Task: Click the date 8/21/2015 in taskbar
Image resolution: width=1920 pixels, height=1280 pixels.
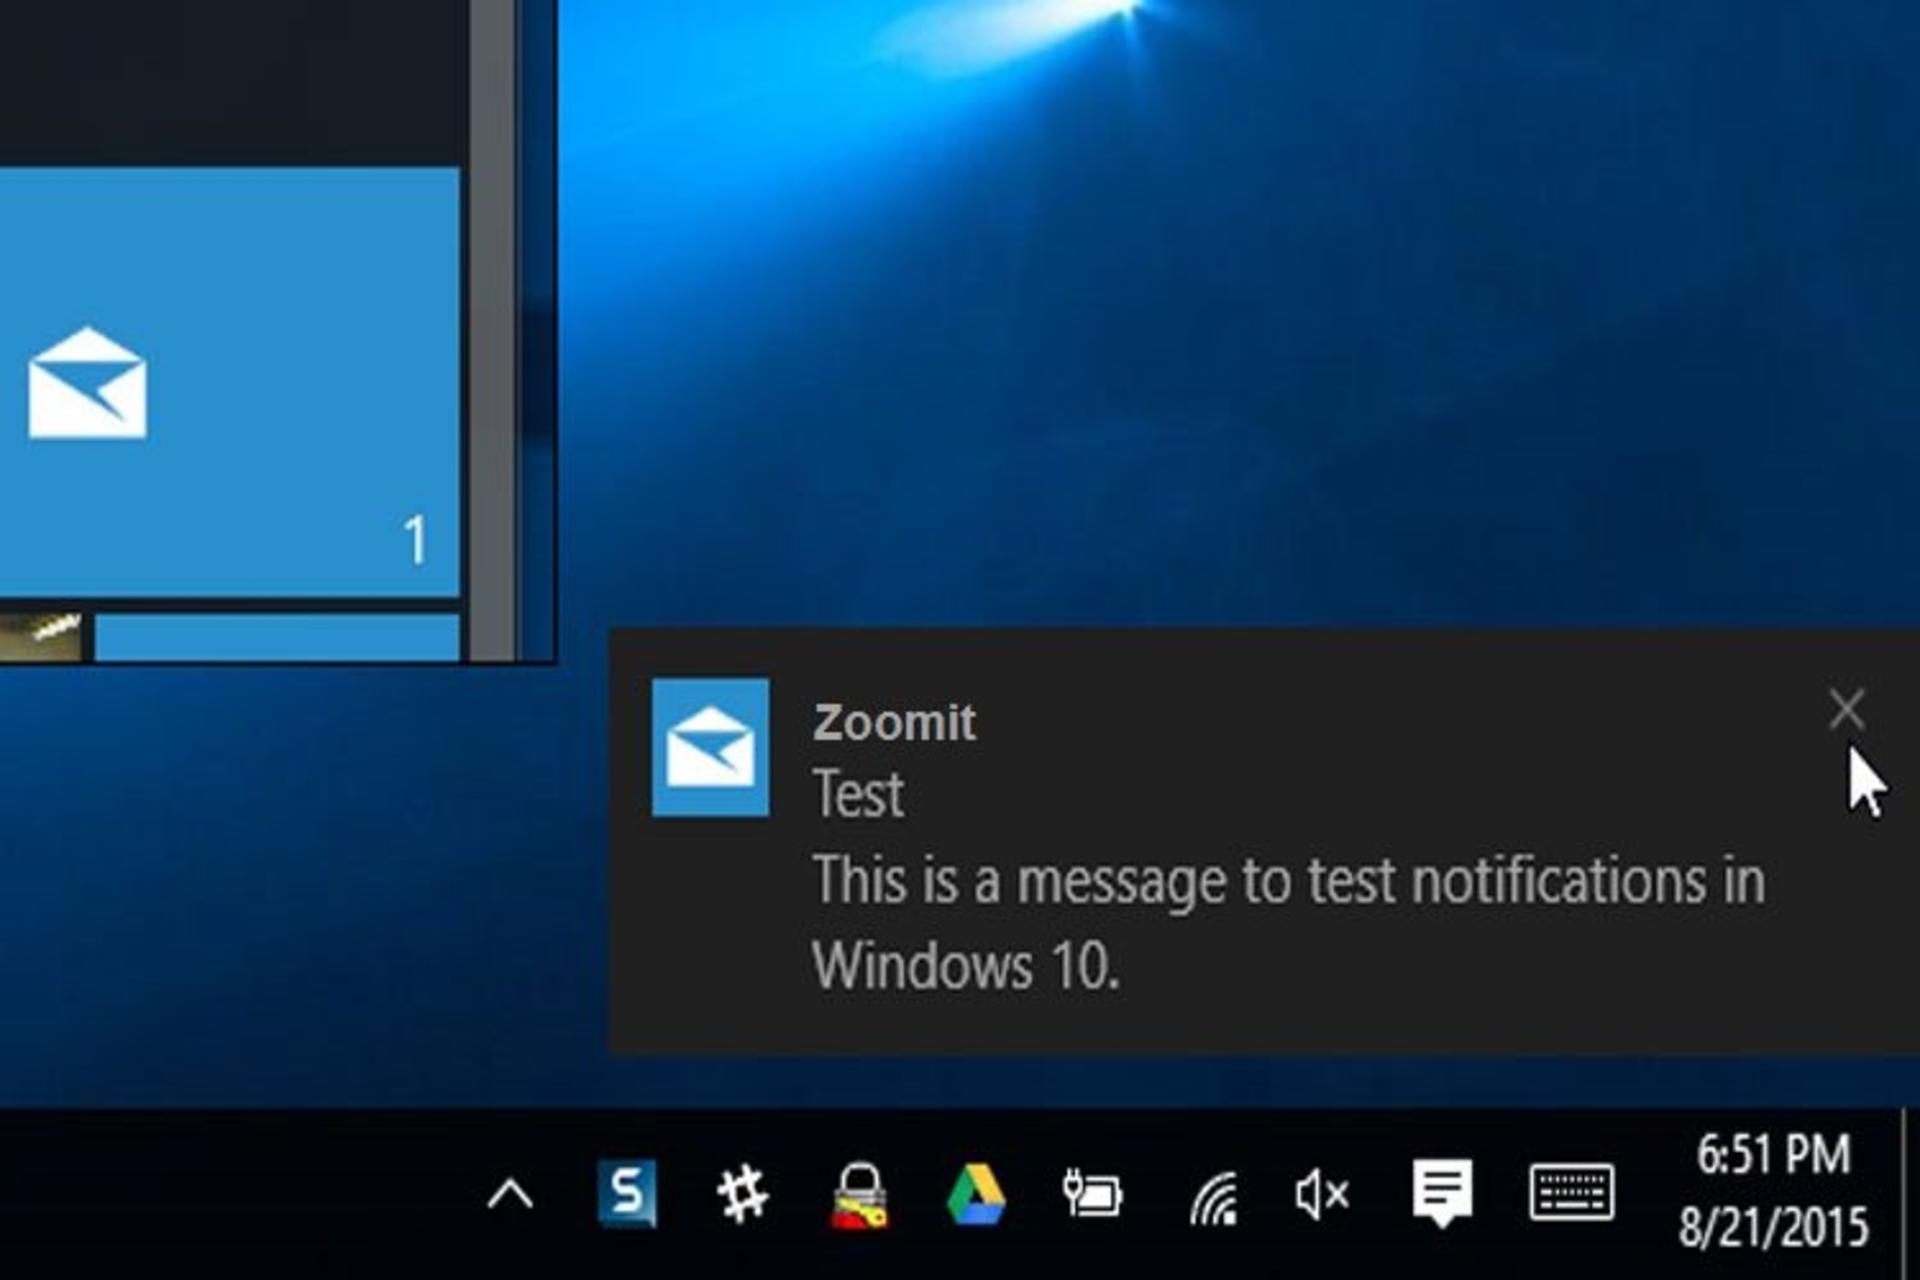Action: click(x=1773, y=1226)
